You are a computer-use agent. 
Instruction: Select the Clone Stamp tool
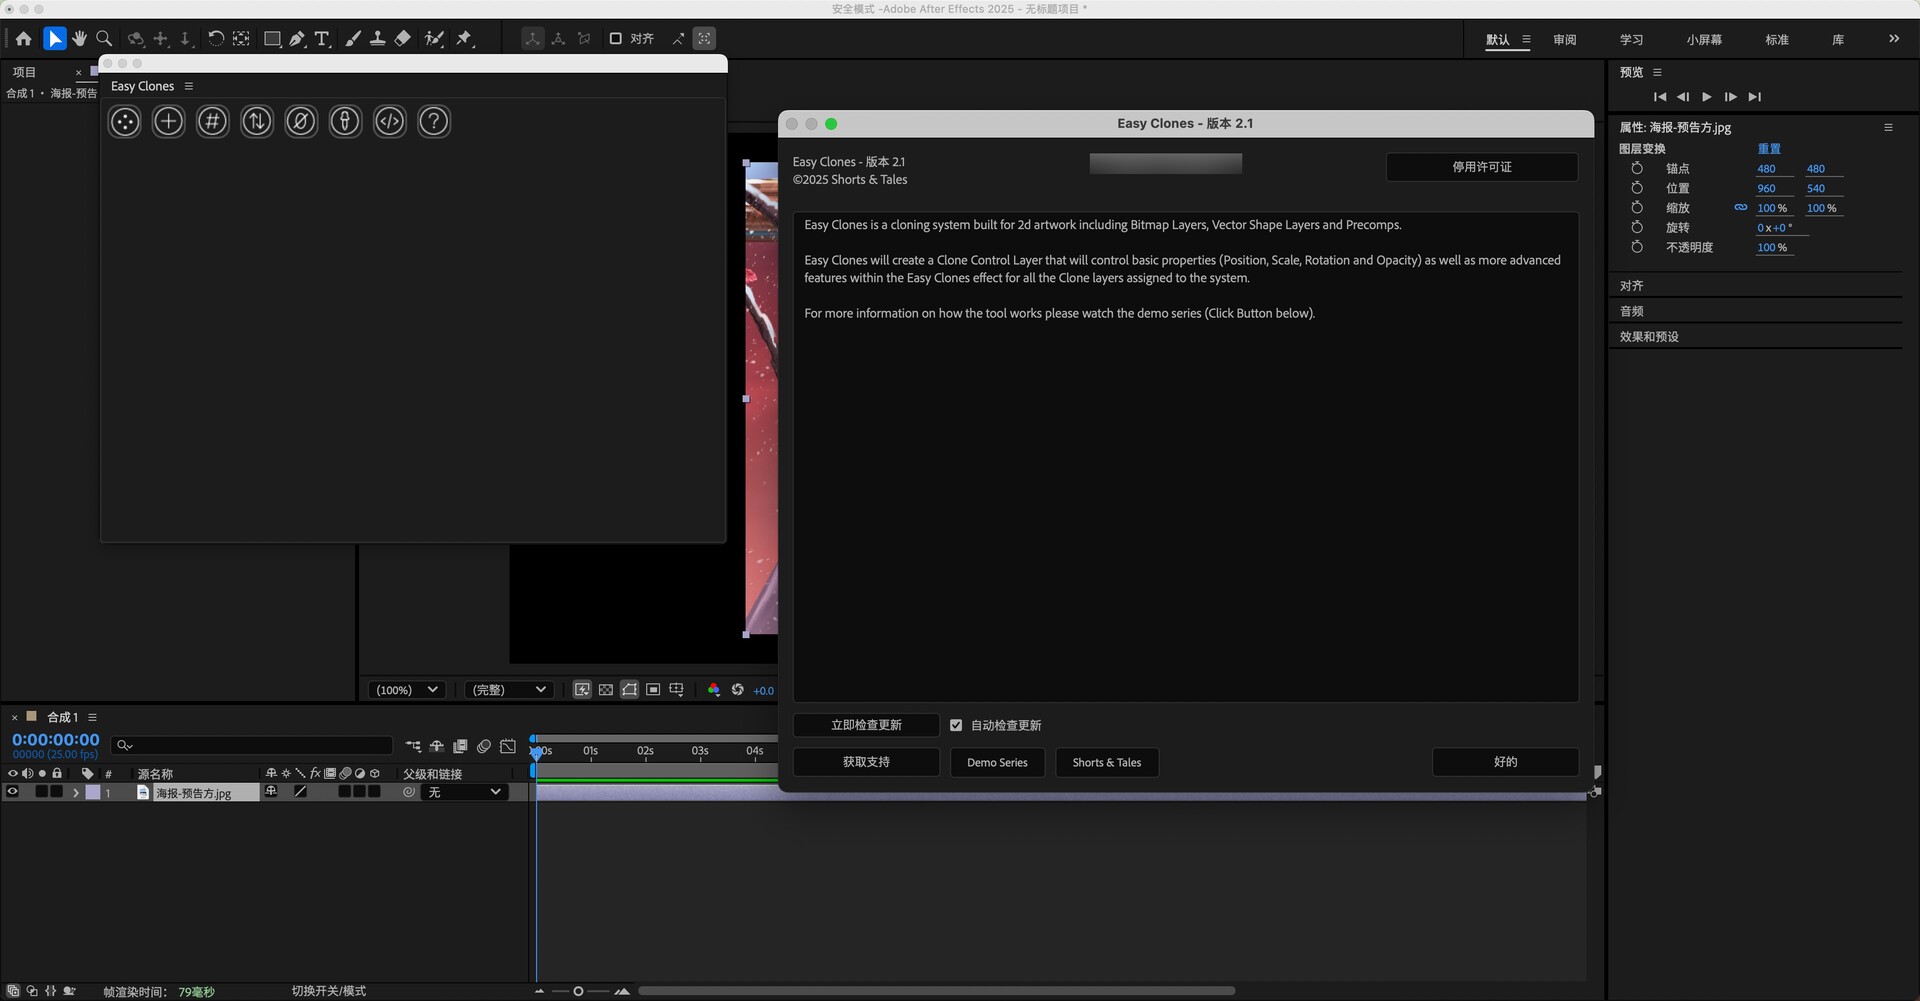[x=377, y=39]
